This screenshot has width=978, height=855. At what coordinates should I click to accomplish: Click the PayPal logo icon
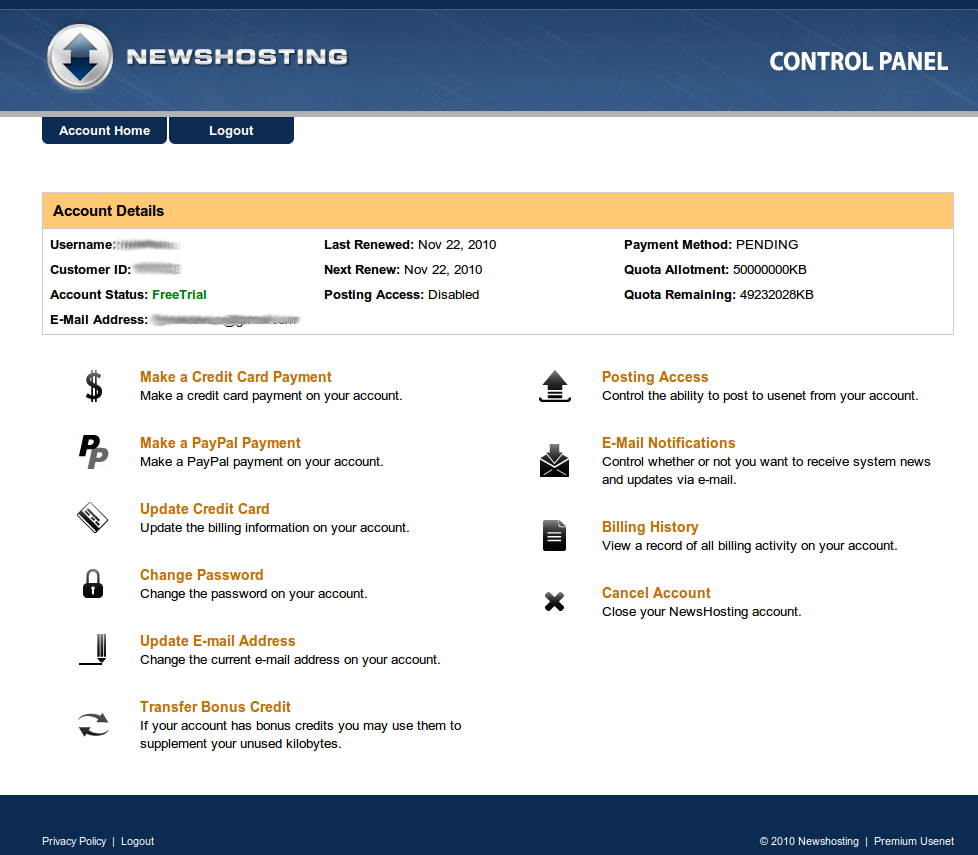coord(94,452)
